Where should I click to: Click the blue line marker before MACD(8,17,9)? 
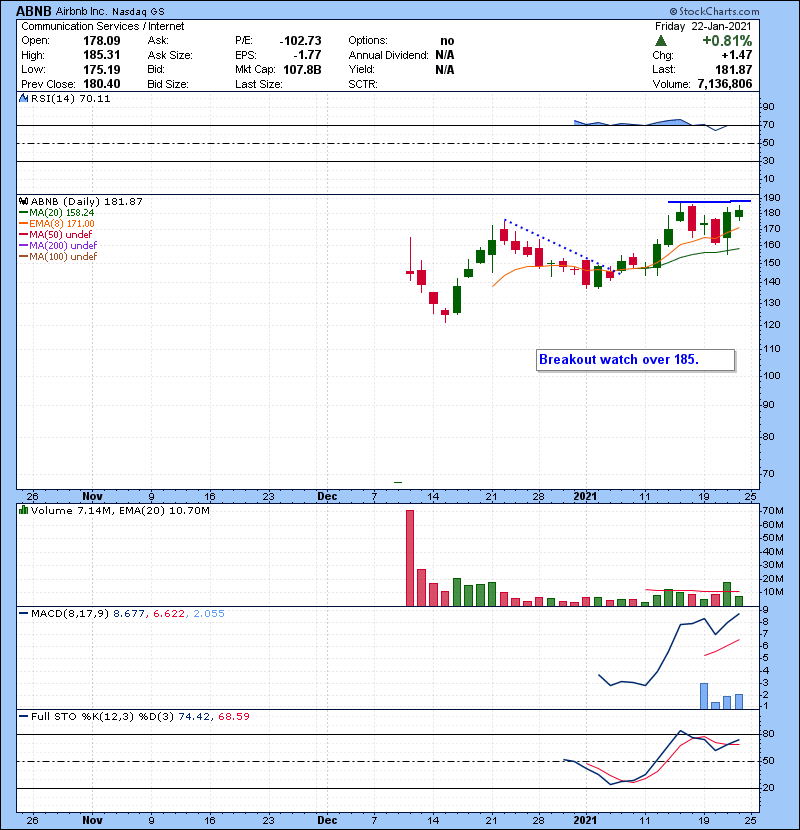pos(24,614)
